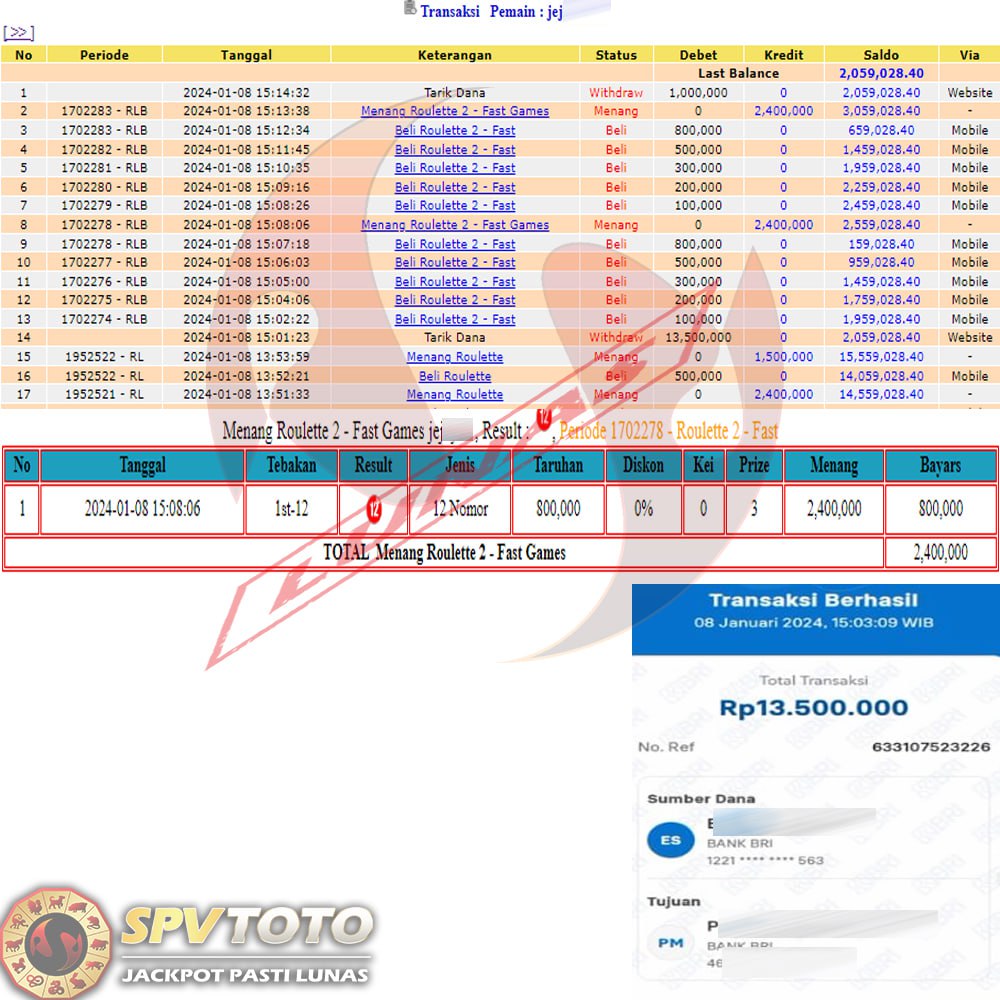Open Beli Roulette 2 - Fast for period 1702283

(455, 130)
